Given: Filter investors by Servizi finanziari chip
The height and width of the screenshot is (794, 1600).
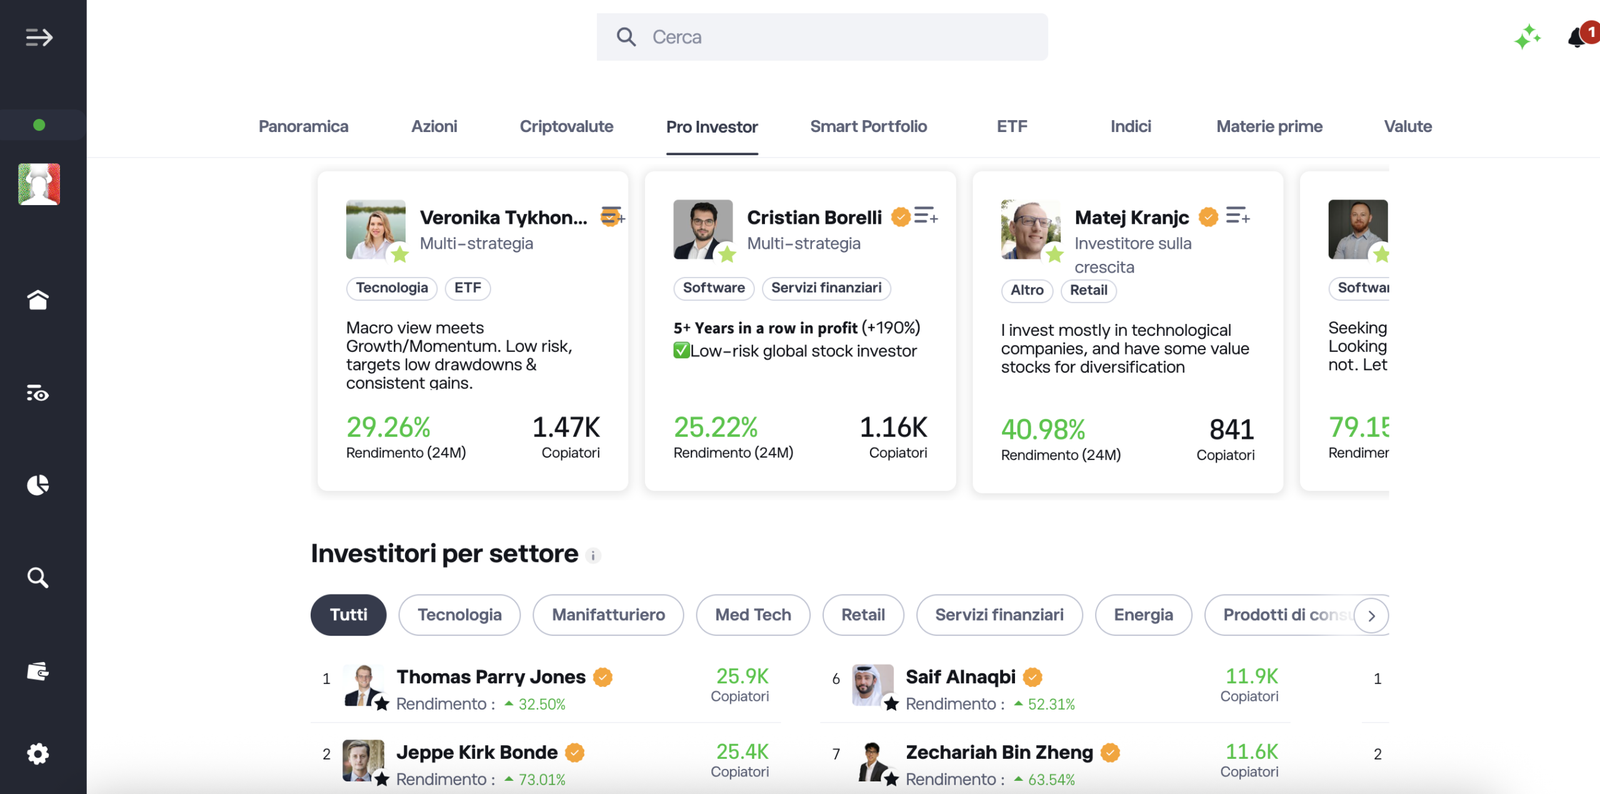Looking at the screenshot, I should pyautogui.click(x=999, y=615).
